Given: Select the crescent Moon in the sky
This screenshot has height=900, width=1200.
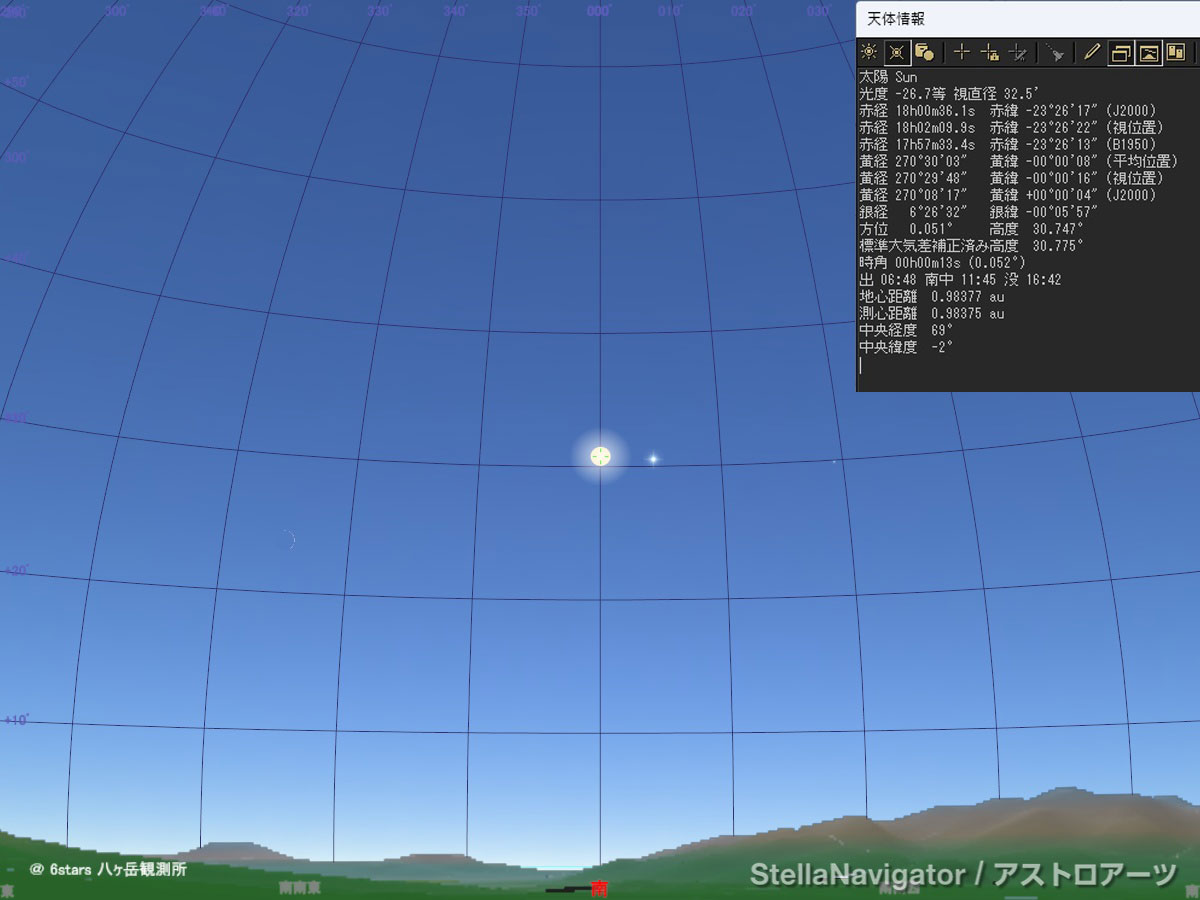Looking at the screenshot, I should [289, 540].
